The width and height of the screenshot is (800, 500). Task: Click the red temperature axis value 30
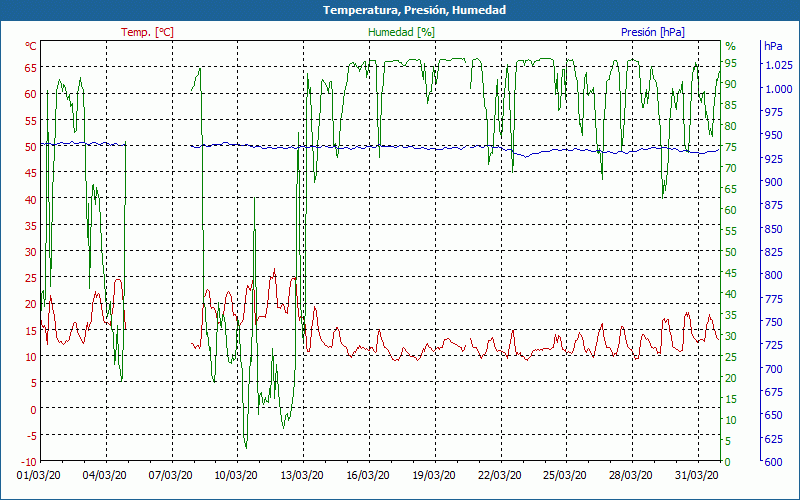pos(31,252)
